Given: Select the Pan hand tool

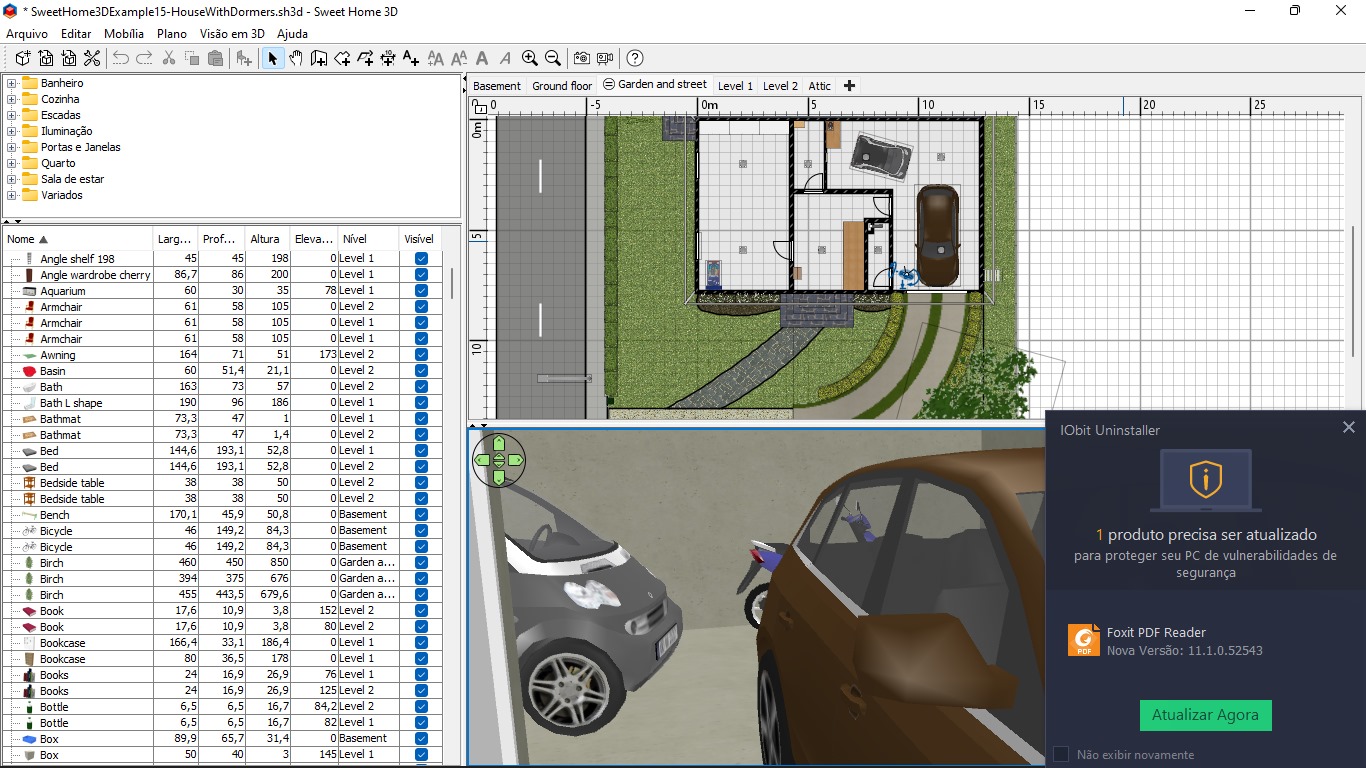Looking at the screenshot, I should [296, 59].
